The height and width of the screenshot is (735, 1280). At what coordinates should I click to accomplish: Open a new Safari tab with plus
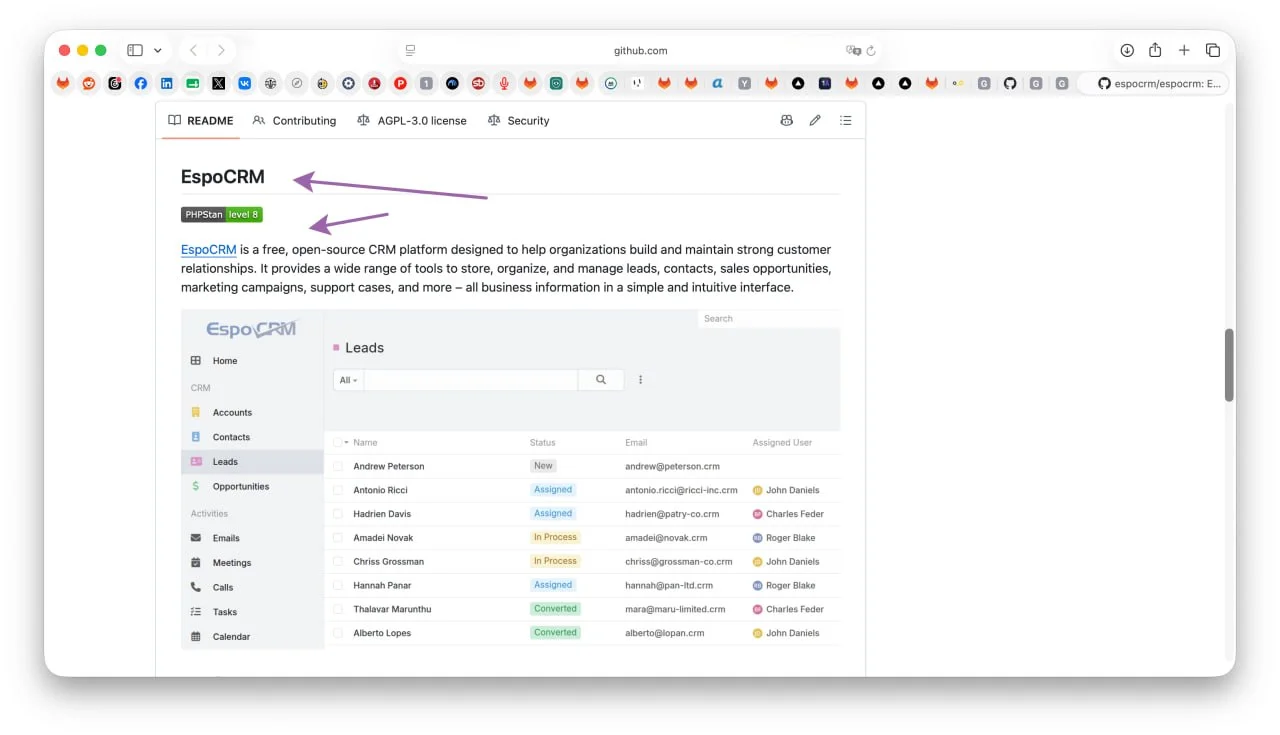point(1184,50)
